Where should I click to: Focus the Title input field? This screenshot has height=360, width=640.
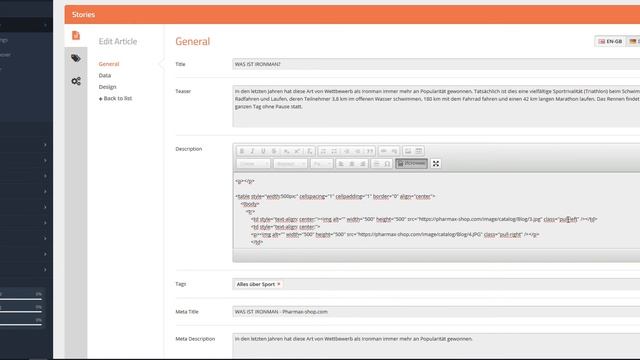click(x=436, y=64)
